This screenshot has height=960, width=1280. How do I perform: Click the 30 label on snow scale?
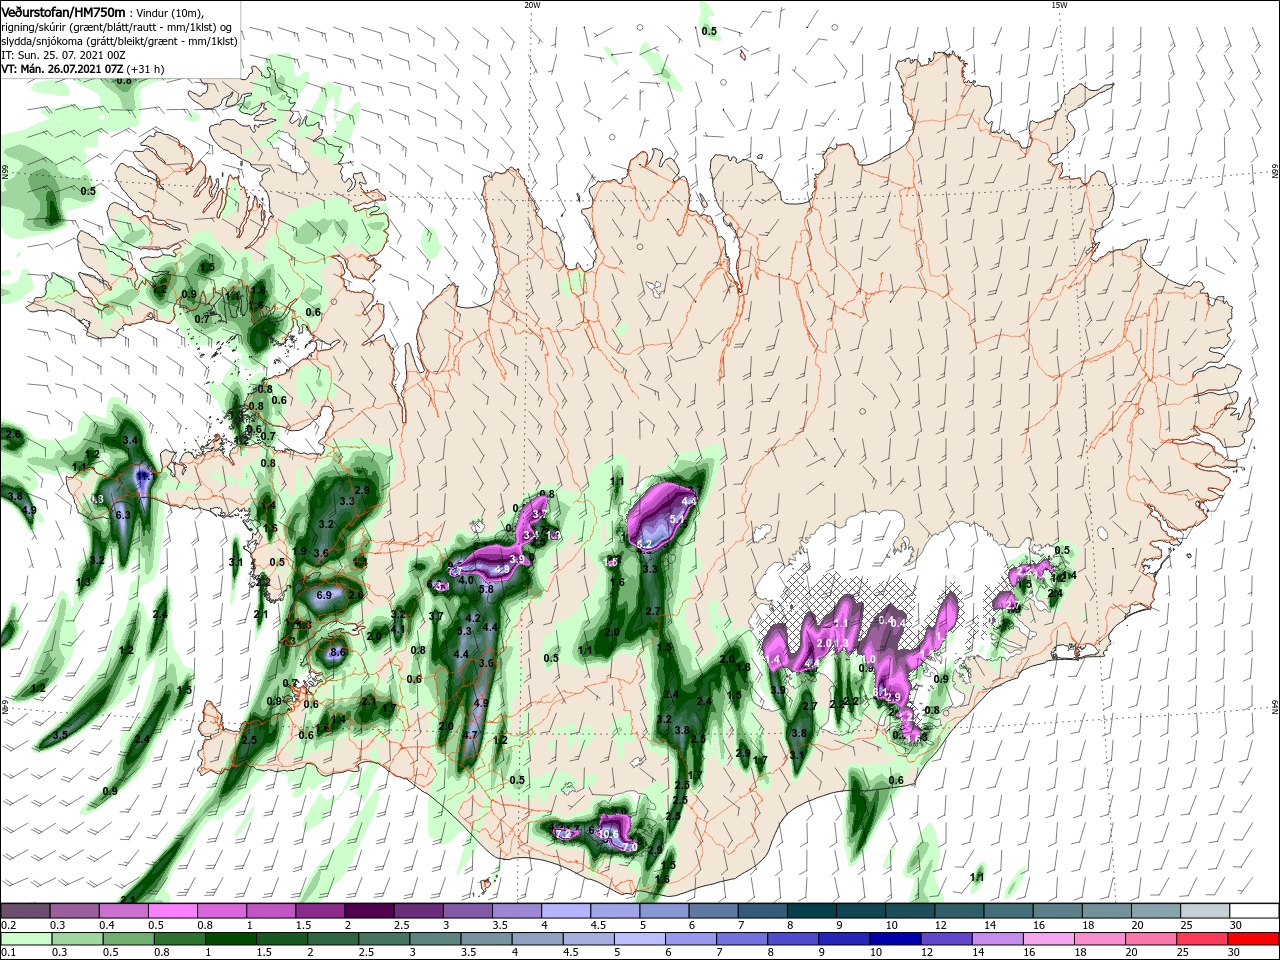[1236, 925]
